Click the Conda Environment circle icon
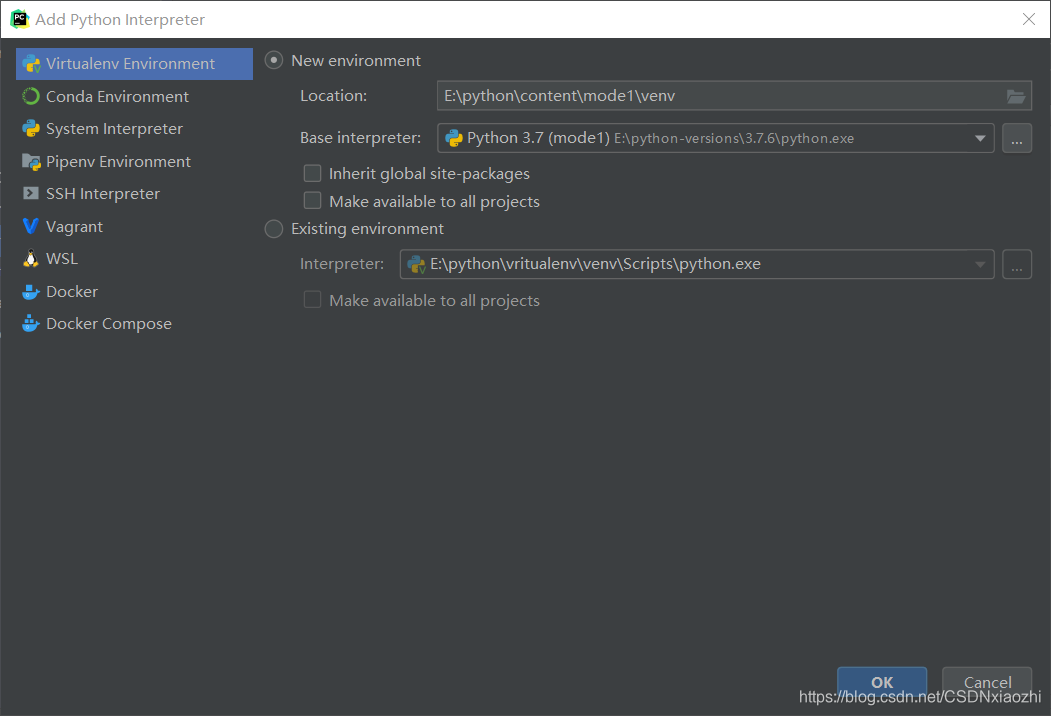This screenshot has width=1051, height=716. coord(31,97)
